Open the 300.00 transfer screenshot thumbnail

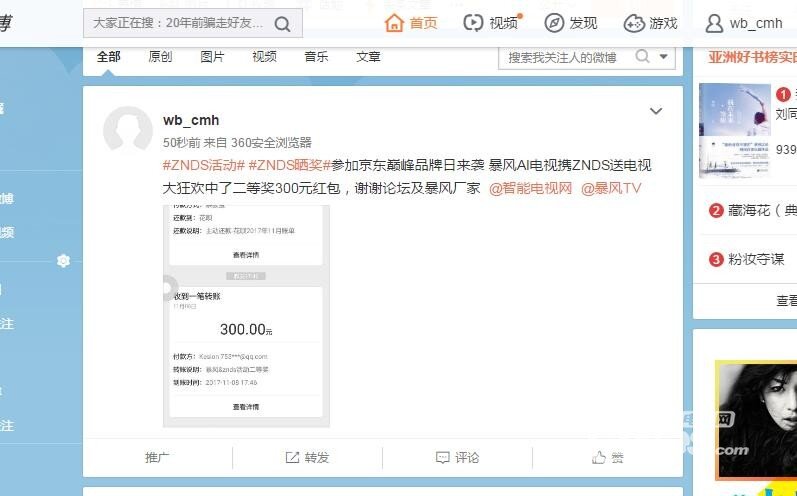pyautogui.click(x=246, y=317)
